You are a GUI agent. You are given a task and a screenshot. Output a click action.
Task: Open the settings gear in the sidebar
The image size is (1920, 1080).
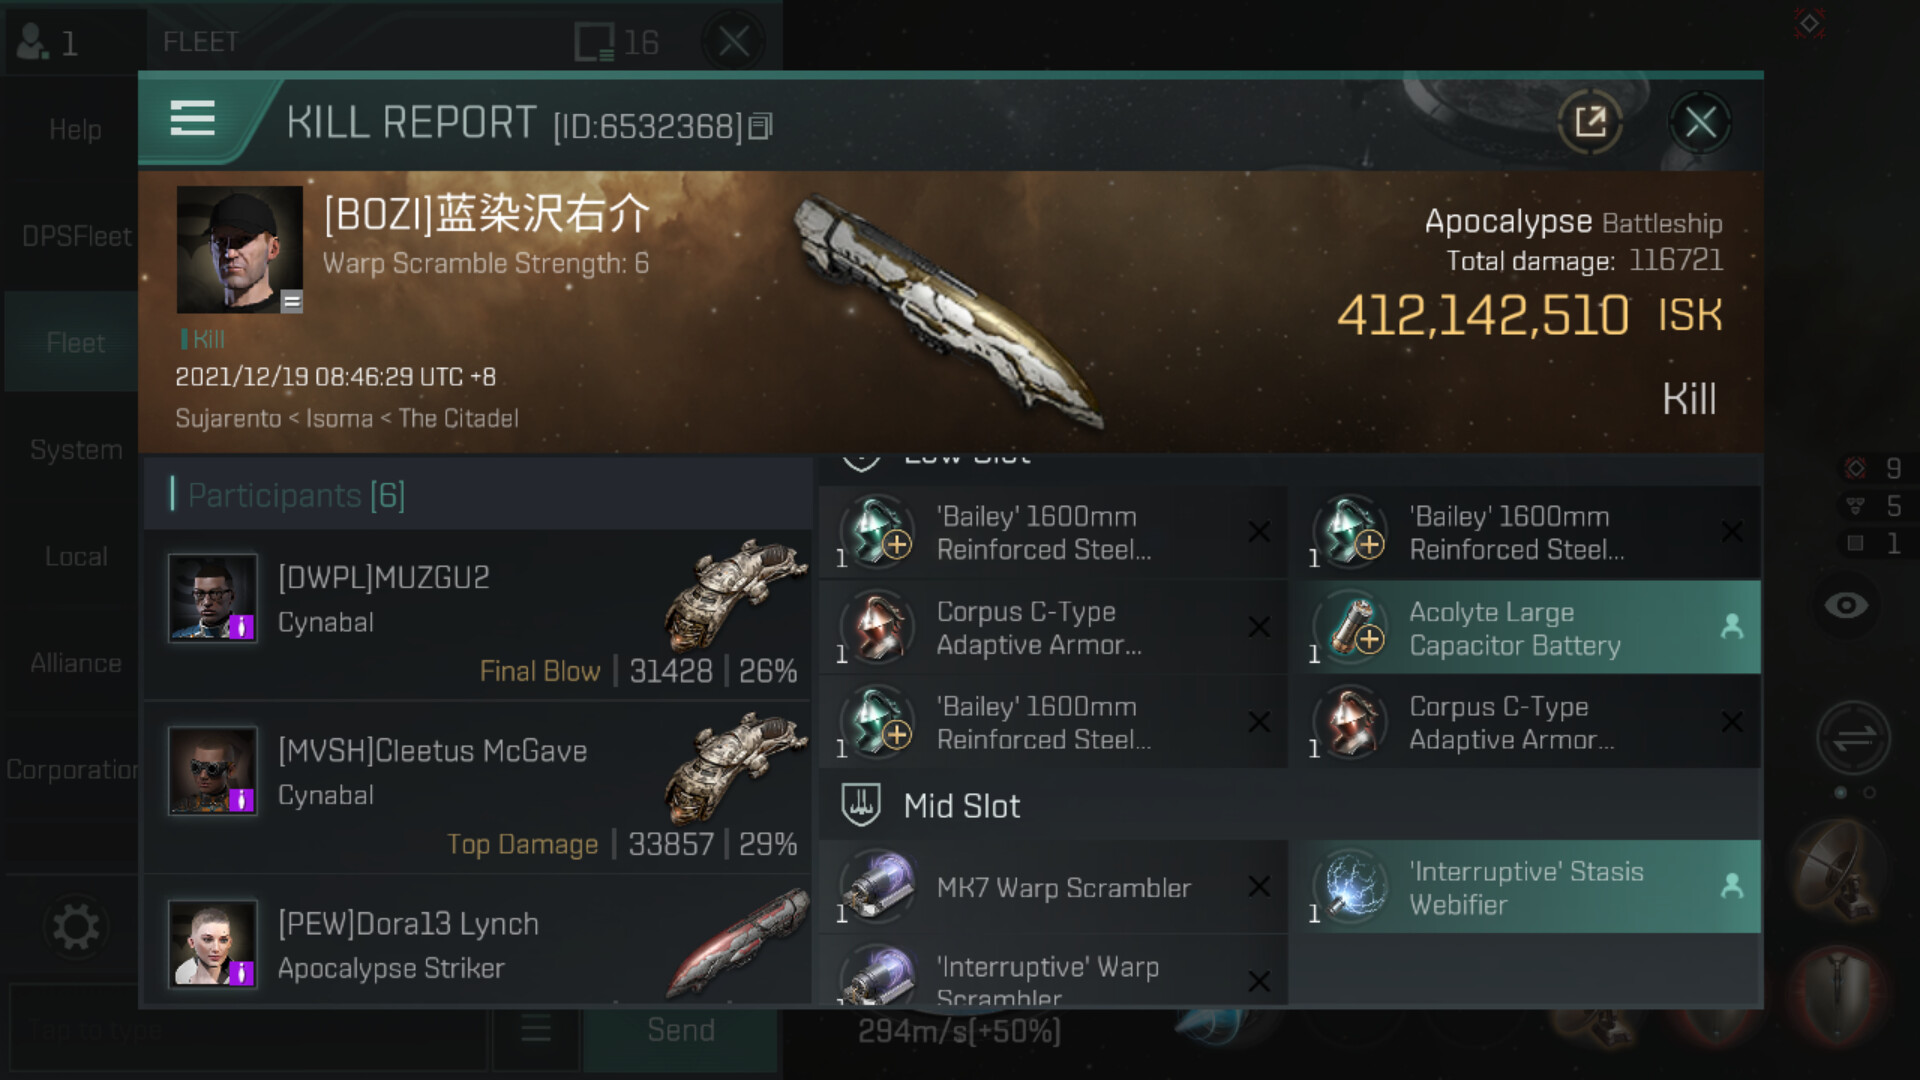point(75,927)
